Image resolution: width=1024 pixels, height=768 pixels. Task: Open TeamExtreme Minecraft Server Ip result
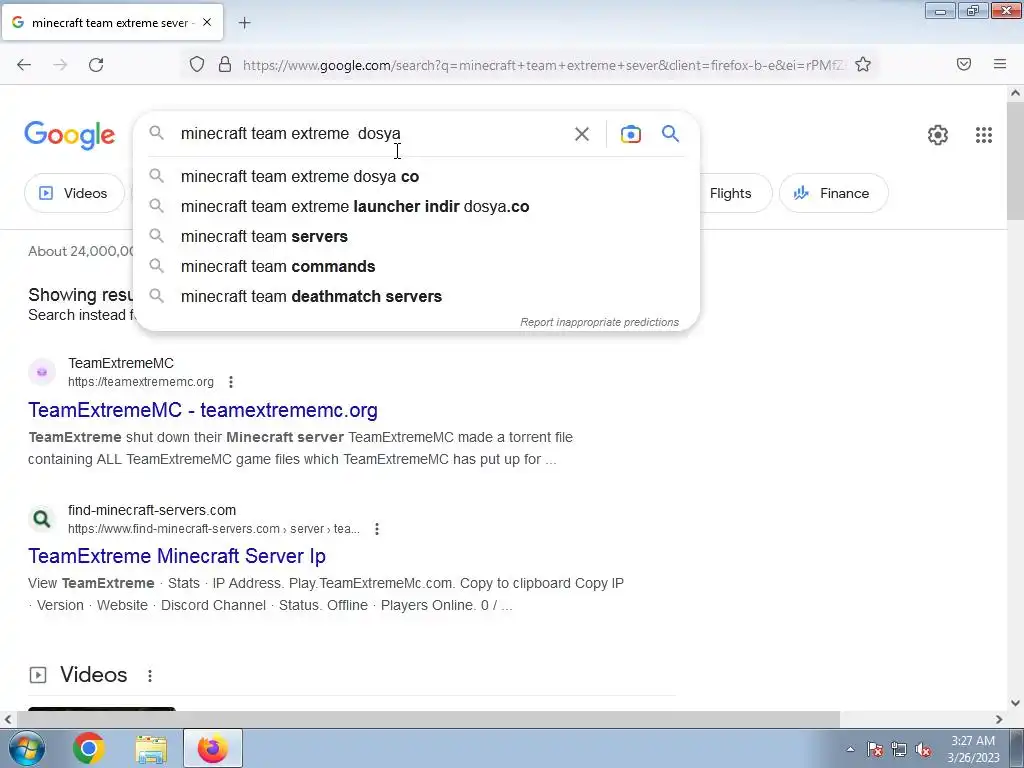pos(176,556)
